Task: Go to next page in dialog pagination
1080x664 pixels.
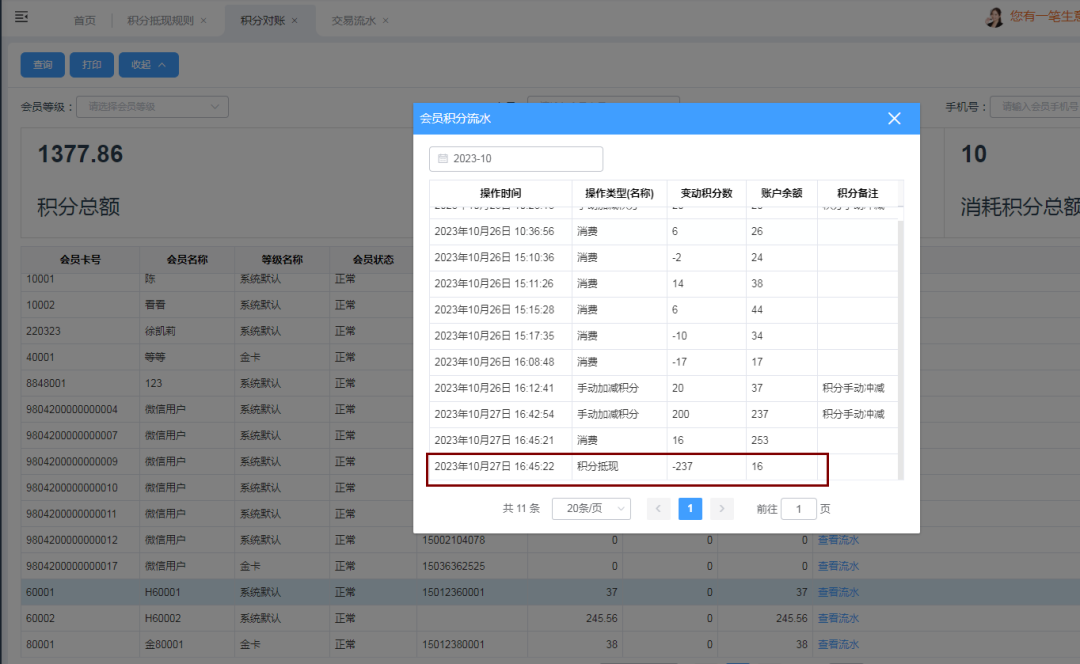Action: [722, 508]
